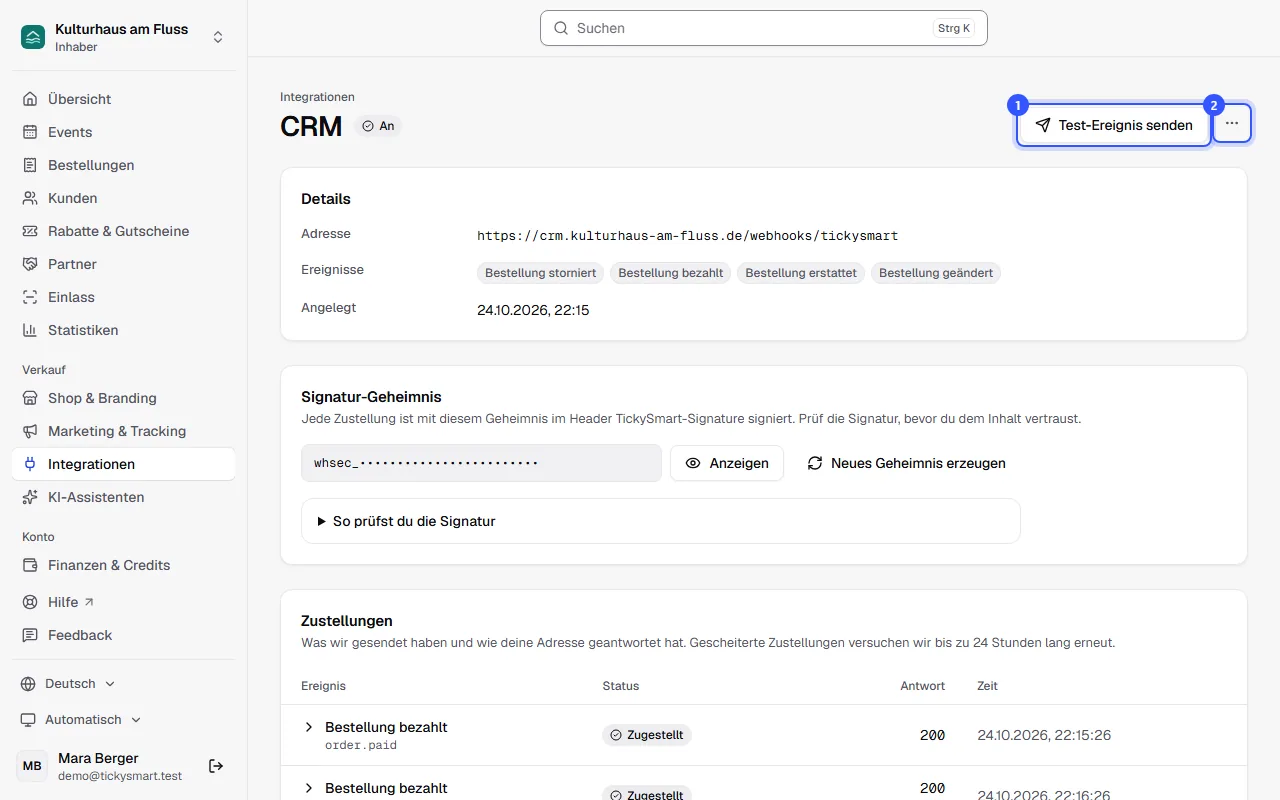Click the 200 response code at 22:15:26
The width and height of the screenshot is (1280, 800).
pos(932,735)
